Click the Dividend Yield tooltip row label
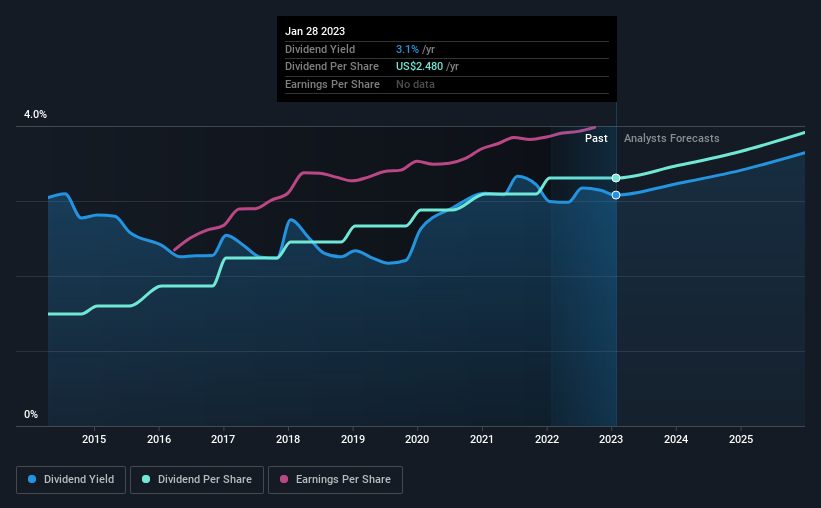 pyautogui.click(x=320, y=49)
